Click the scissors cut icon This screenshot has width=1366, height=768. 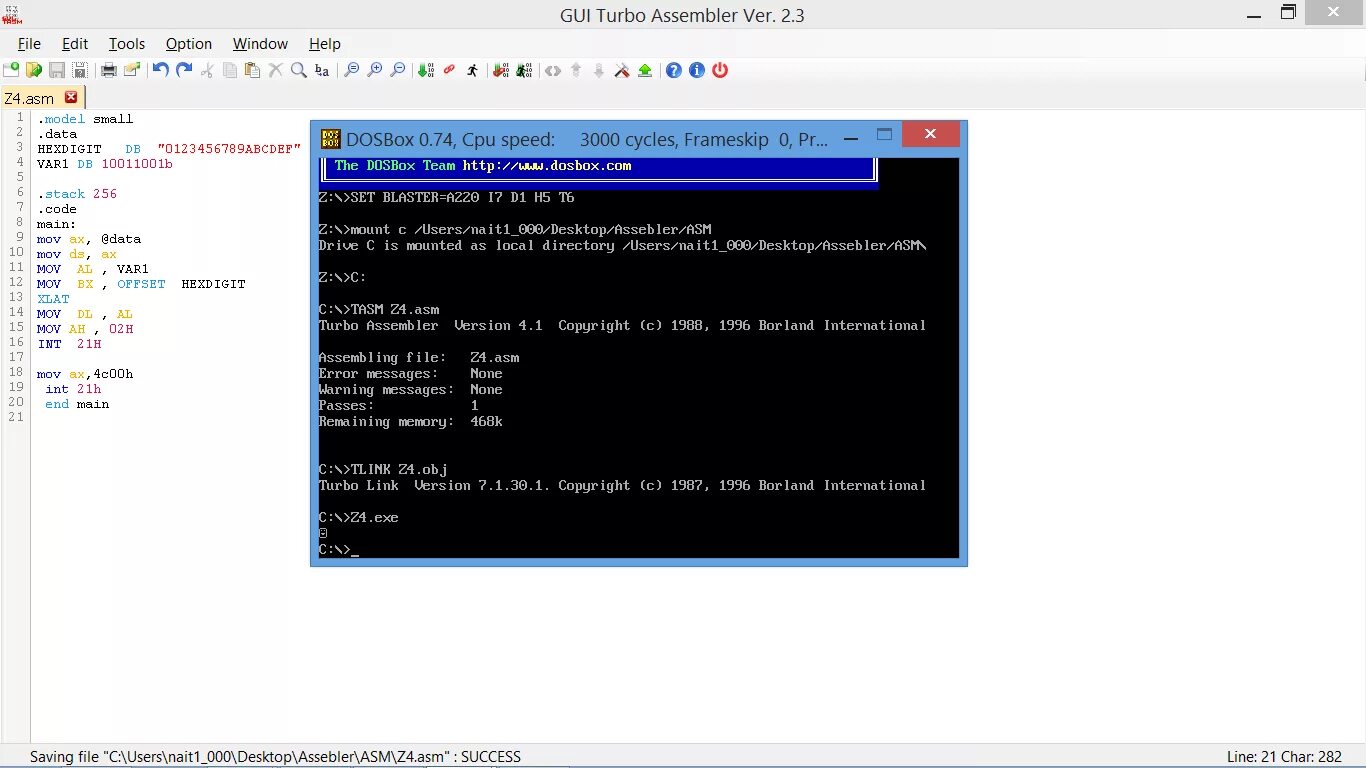tap(207, 70)
